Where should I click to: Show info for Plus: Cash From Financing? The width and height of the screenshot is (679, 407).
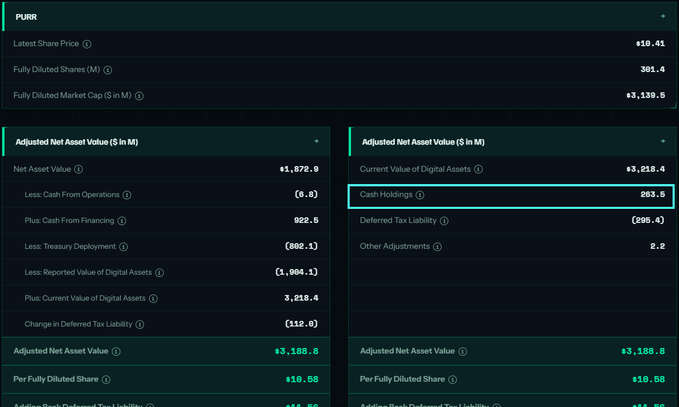click(x=122, y=221)
